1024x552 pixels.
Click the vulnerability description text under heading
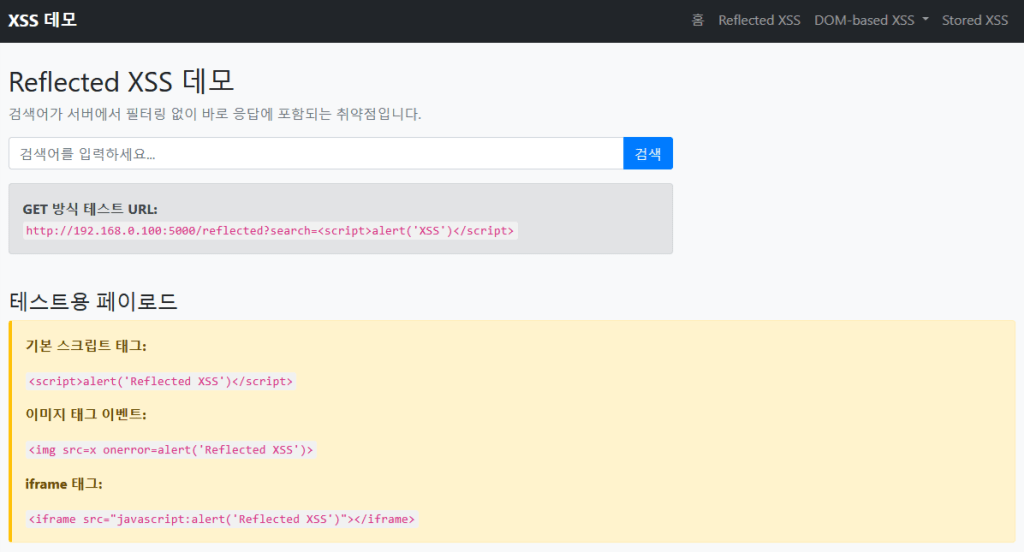pyautogui.click(x=215, y=113)
